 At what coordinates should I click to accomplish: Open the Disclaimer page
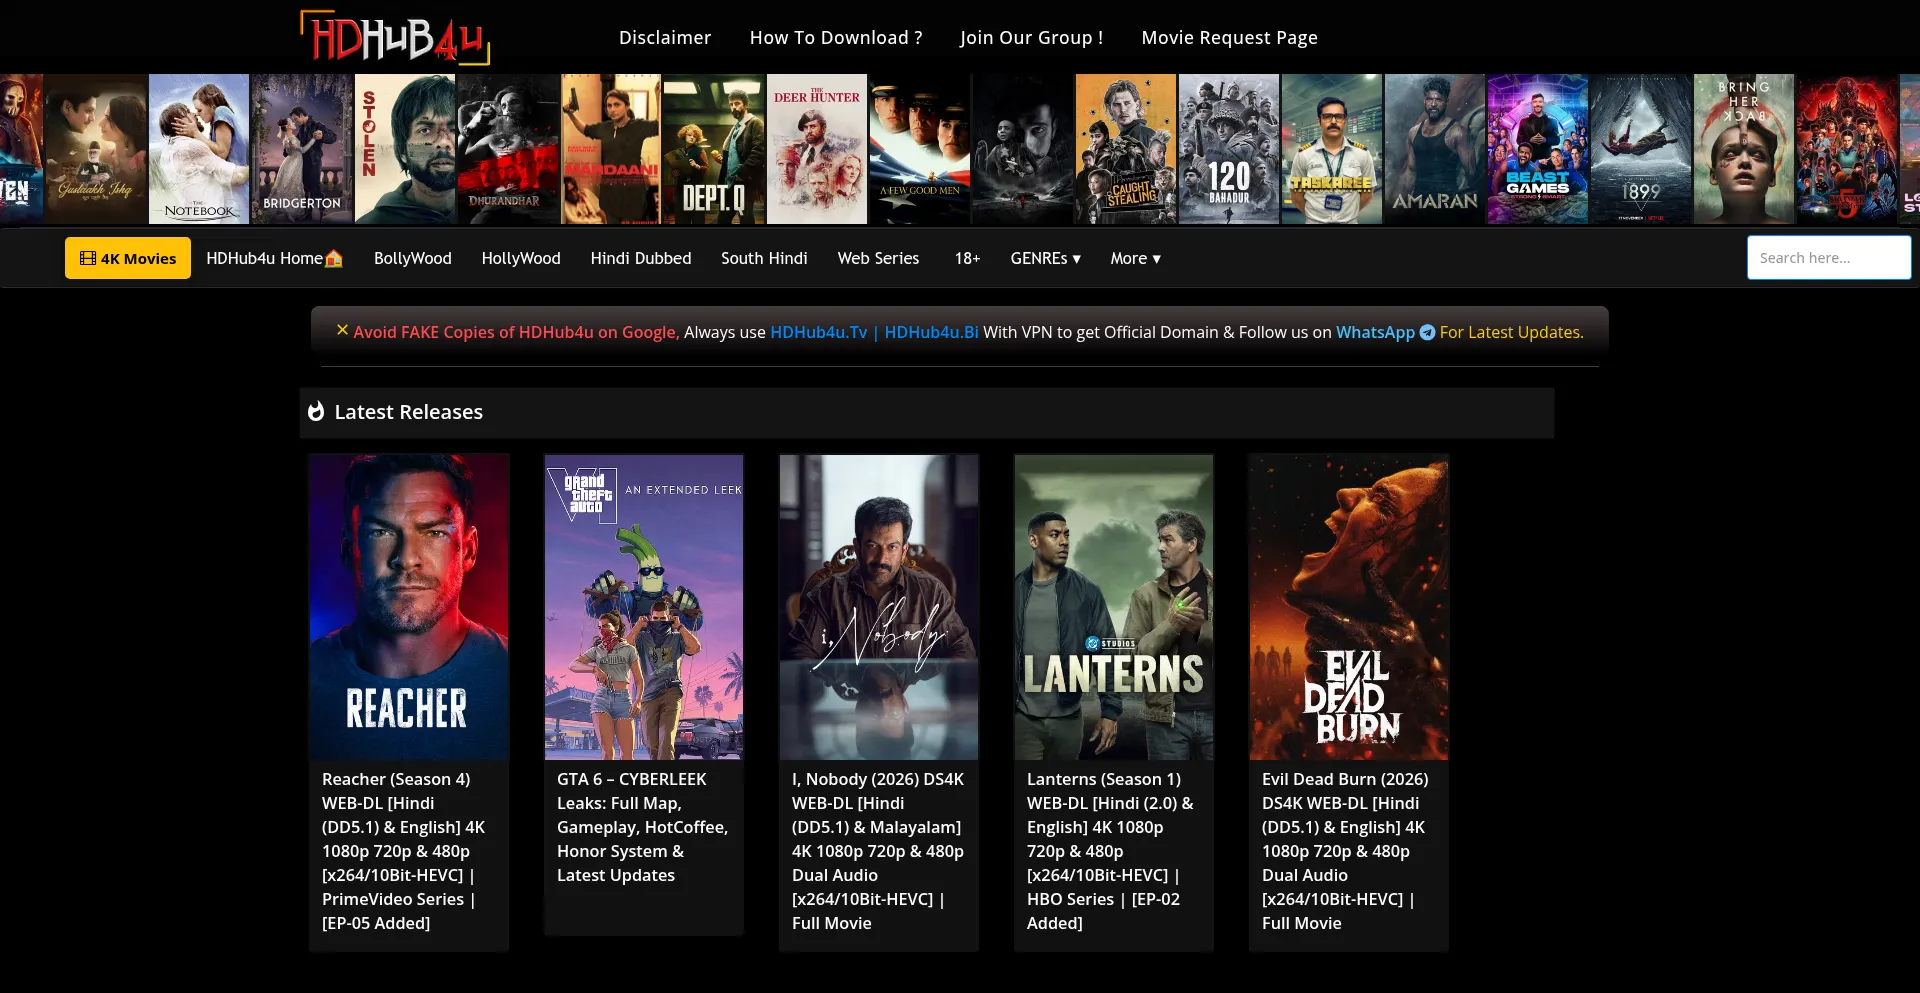665,38
